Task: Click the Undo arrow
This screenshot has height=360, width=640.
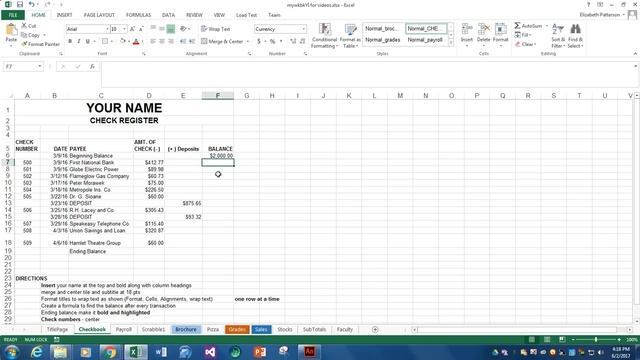Action: [31, 5]
